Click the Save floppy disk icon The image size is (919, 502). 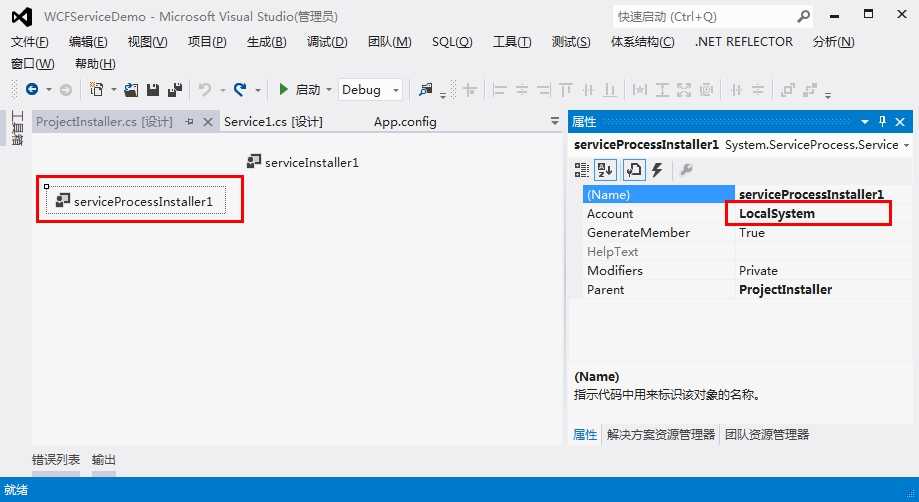(x=153, y=90)
